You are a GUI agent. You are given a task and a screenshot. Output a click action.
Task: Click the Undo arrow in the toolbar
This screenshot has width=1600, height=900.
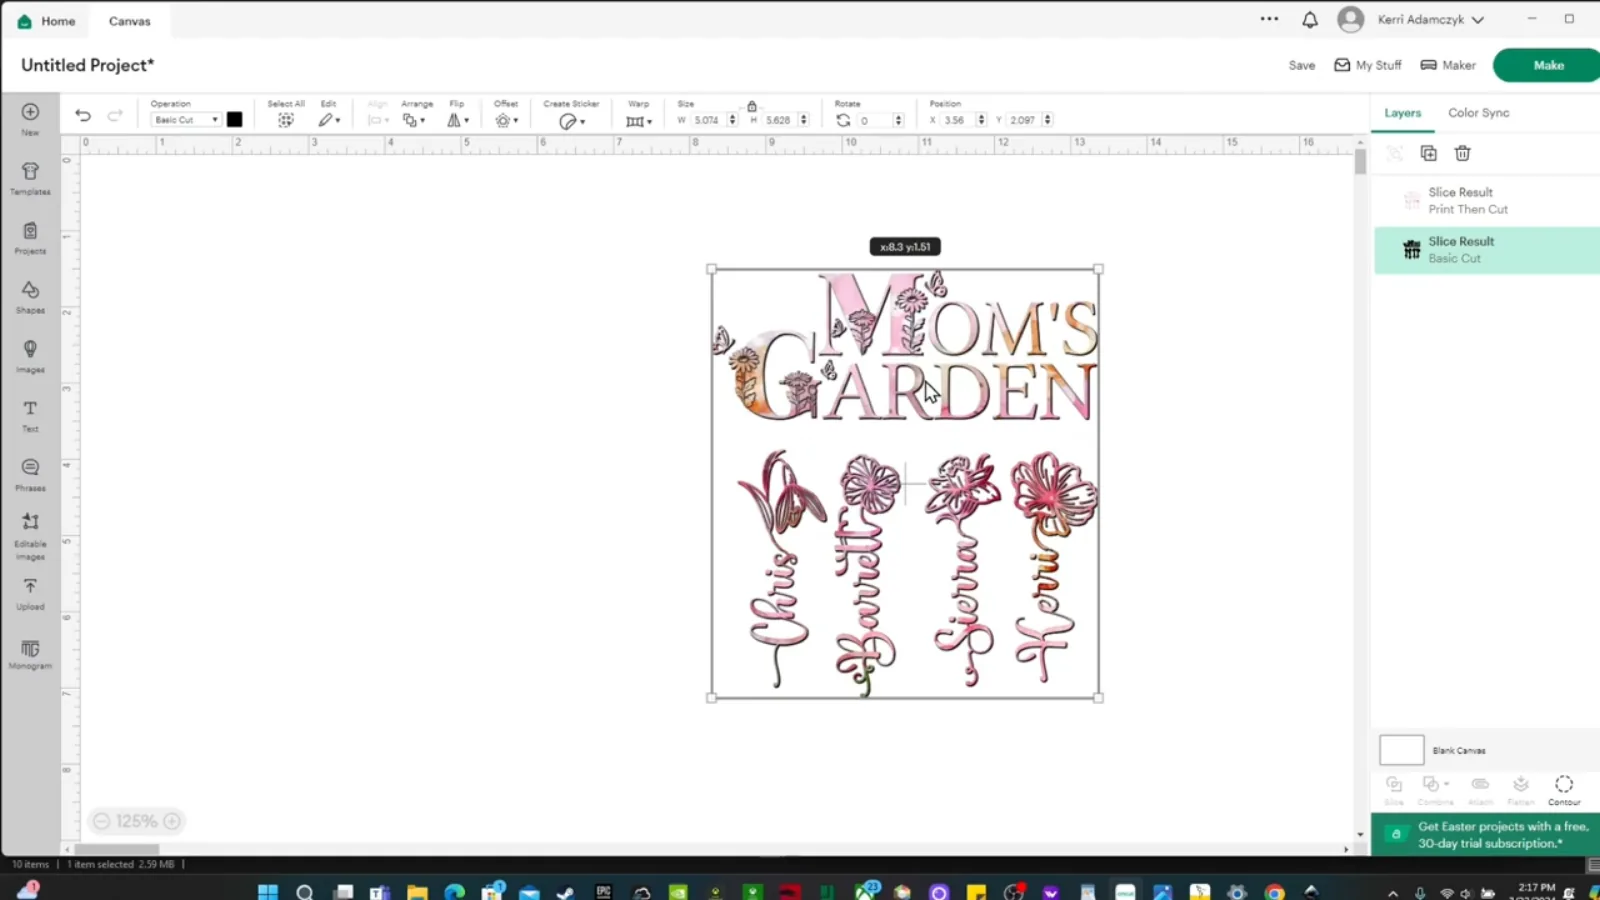tap(83, 116)
